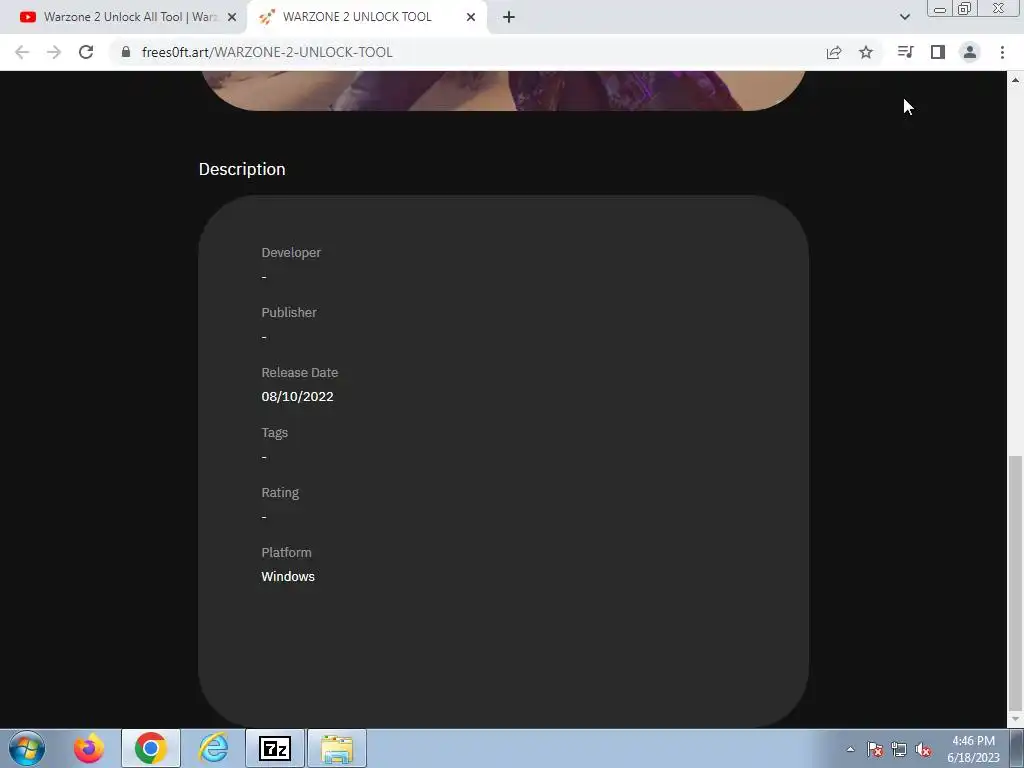Open Chrome three-dot menu
Viewport: 1024px width, 768px height.
1002,52
